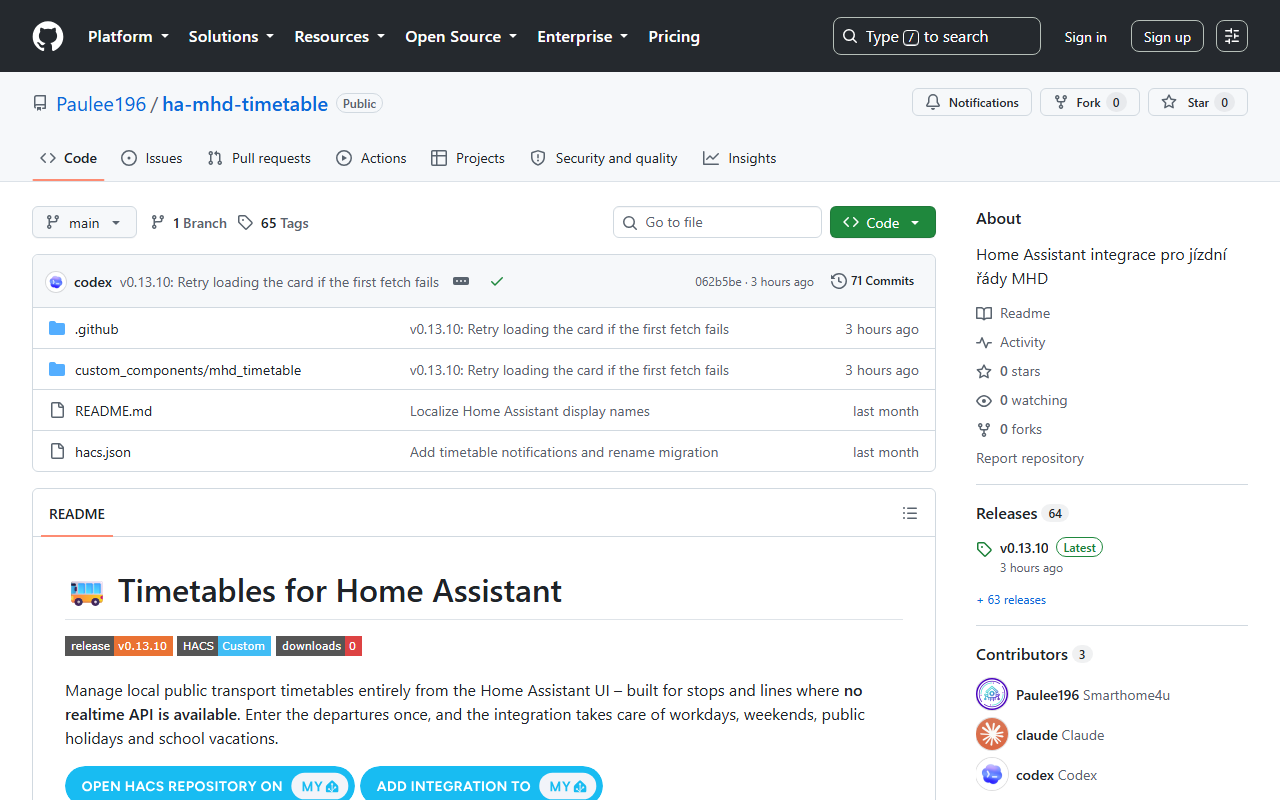Open the Activity link
Viewport: 1280px width, 800px height.
tap(1010, 342)
